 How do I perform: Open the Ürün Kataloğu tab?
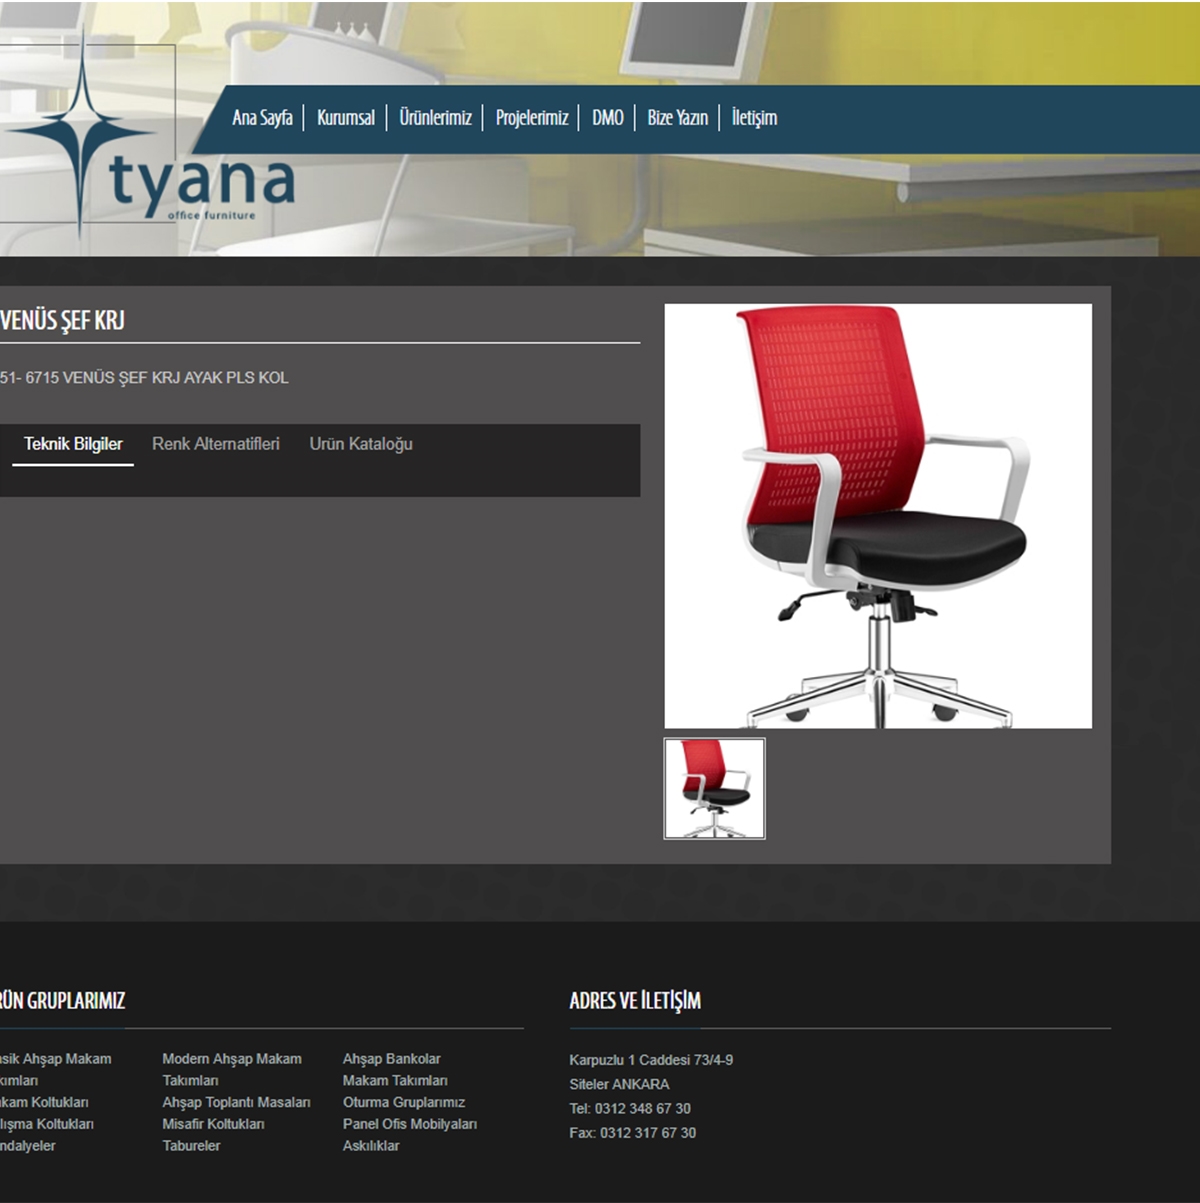pyautogui.click(x=361, y=444)
